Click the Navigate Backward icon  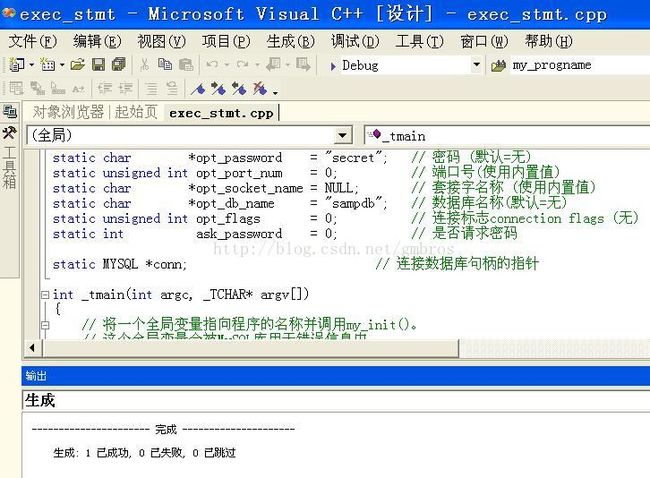274,65
